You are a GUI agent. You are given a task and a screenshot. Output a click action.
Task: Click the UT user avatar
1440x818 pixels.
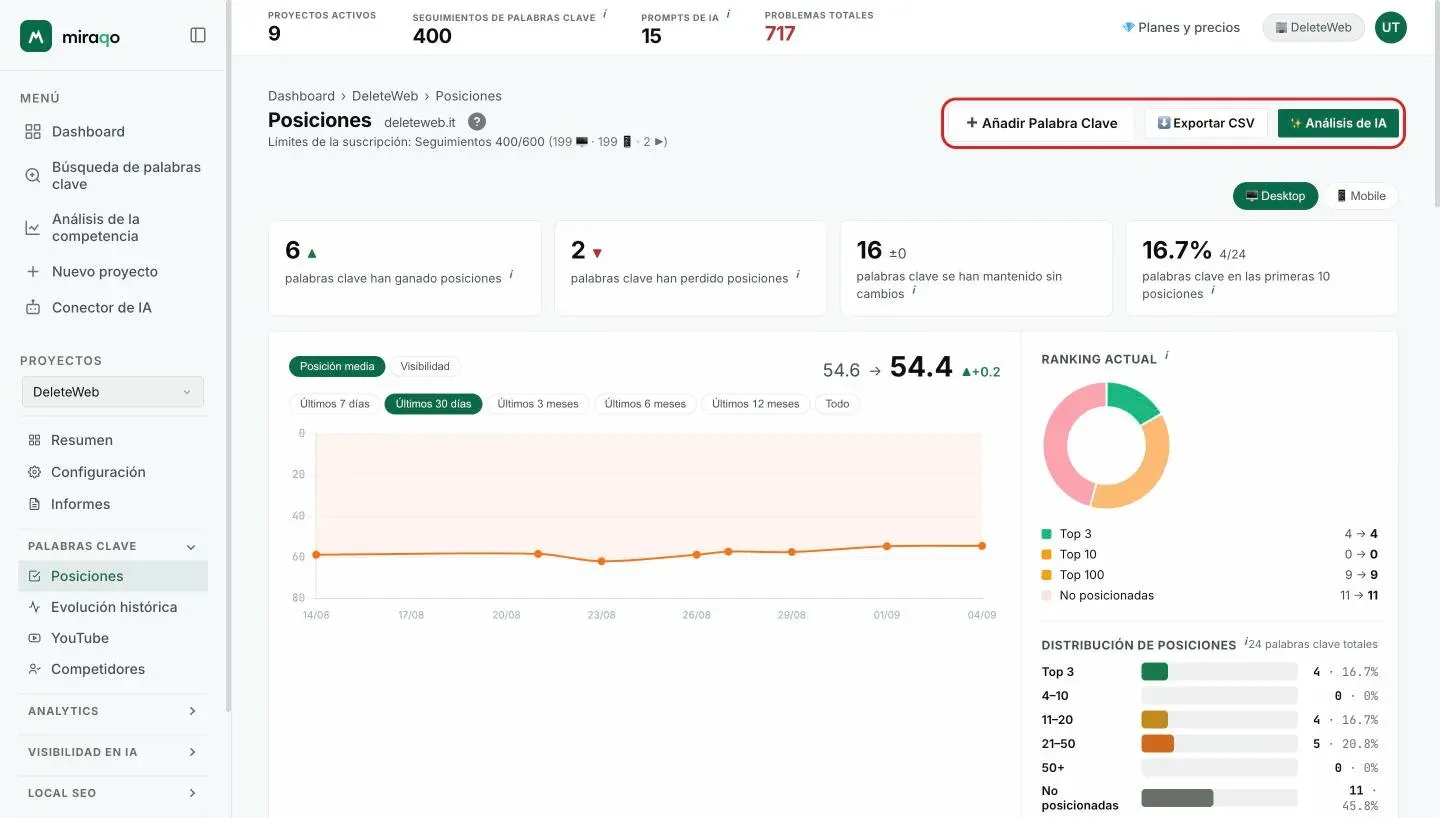coord(1390,28)
